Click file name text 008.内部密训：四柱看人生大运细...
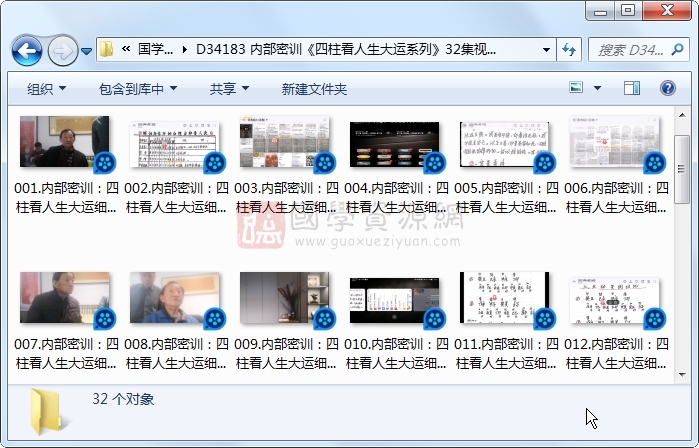 [x=176, y=353]
